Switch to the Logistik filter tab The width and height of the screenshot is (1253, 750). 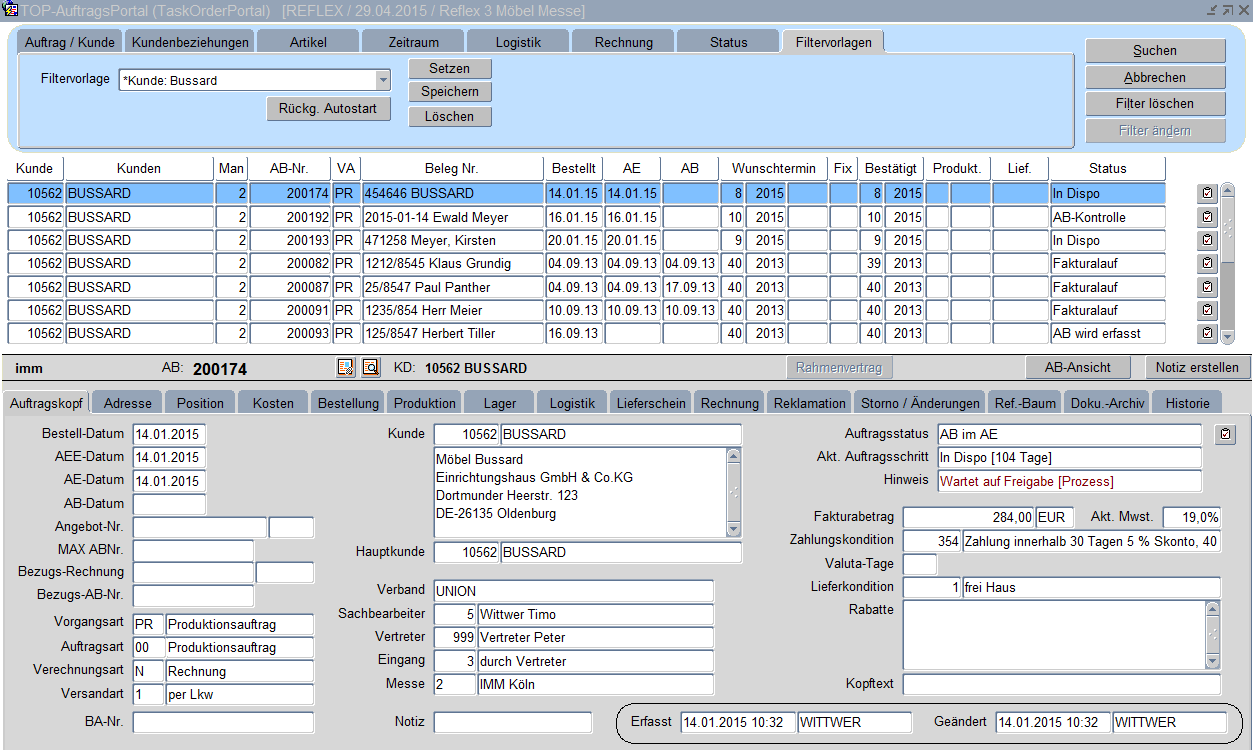point(518,42)
